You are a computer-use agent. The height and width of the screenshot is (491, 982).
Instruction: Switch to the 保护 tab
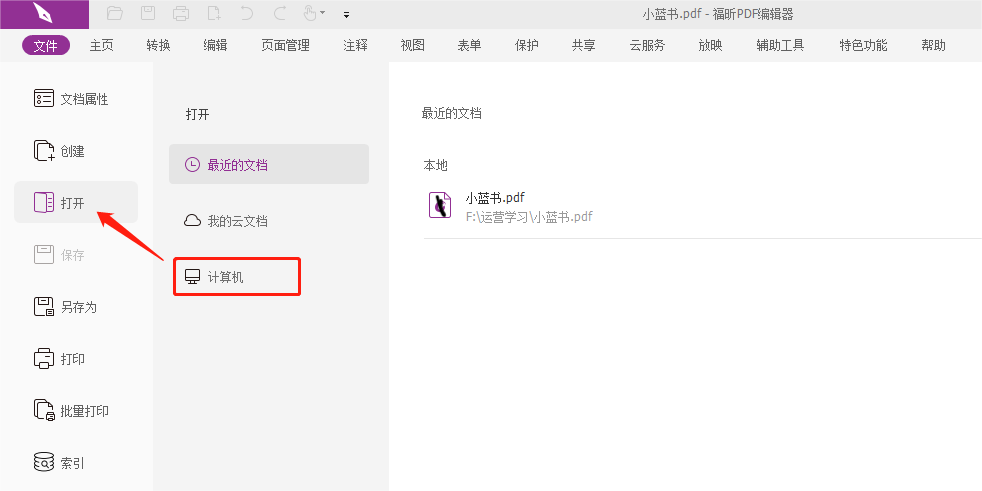pyautogui.click(x=527, y=46)
